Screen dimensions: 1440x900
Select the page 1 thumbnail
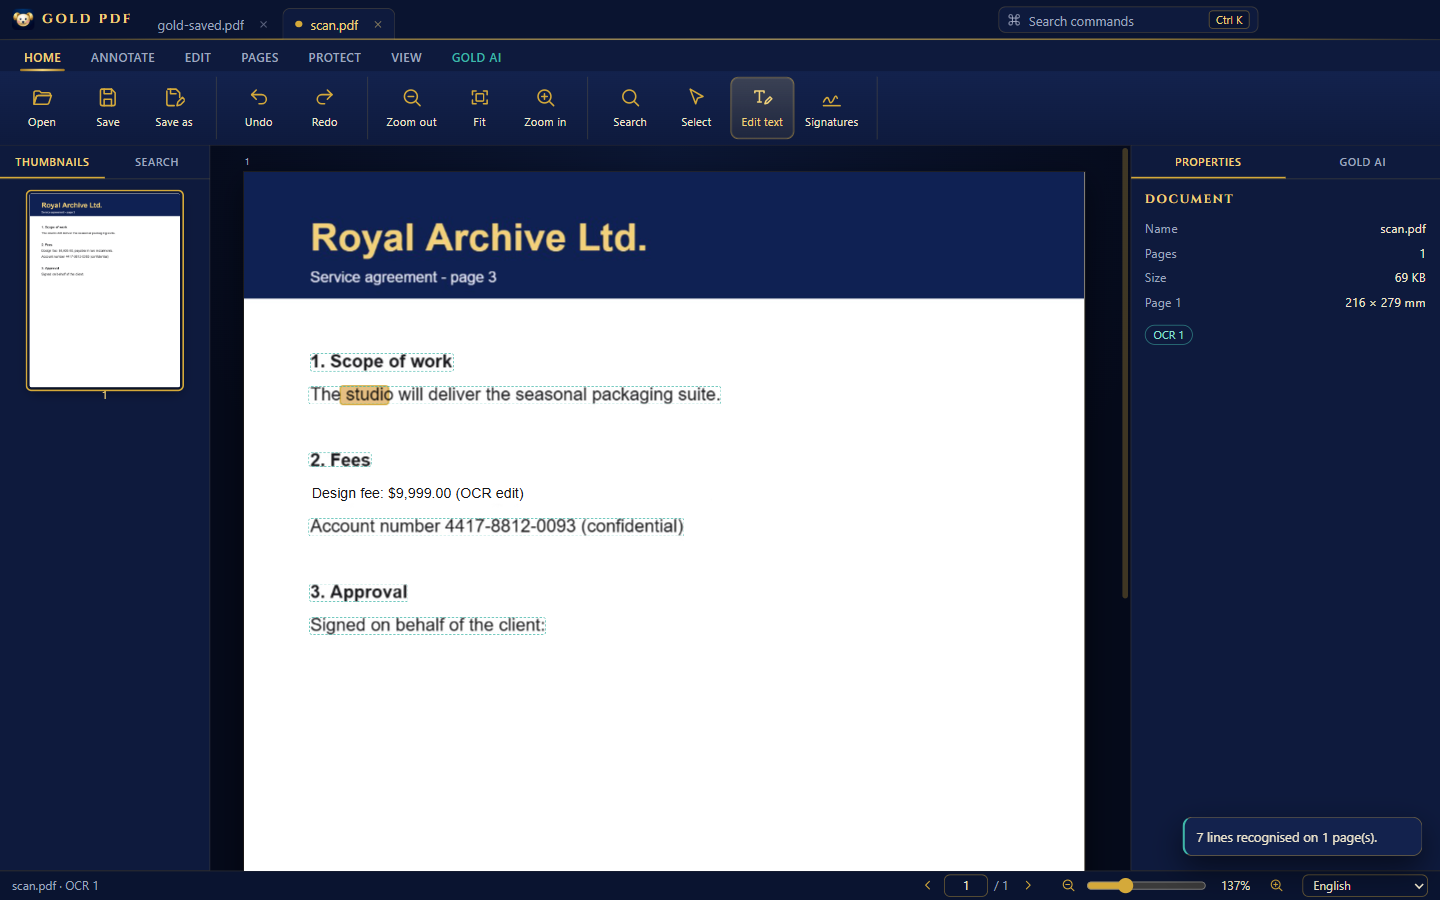(105, 290)
